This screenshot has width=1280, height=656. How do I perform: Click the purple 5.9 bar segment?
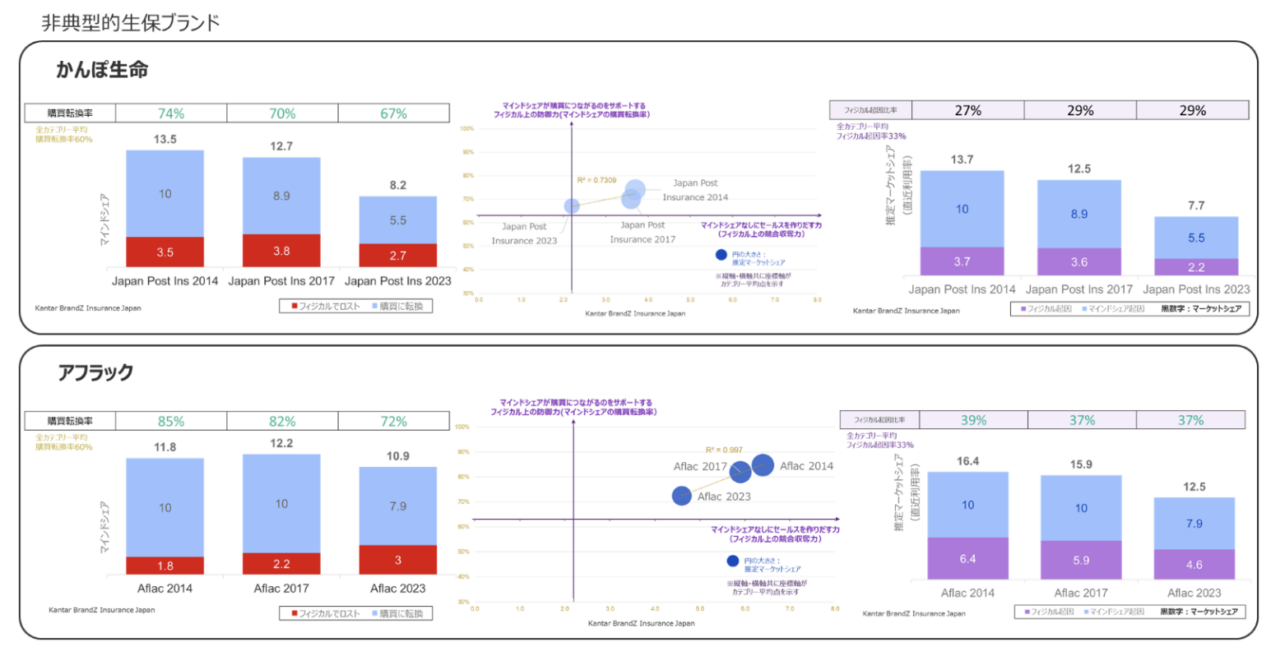coord(1081,560)
